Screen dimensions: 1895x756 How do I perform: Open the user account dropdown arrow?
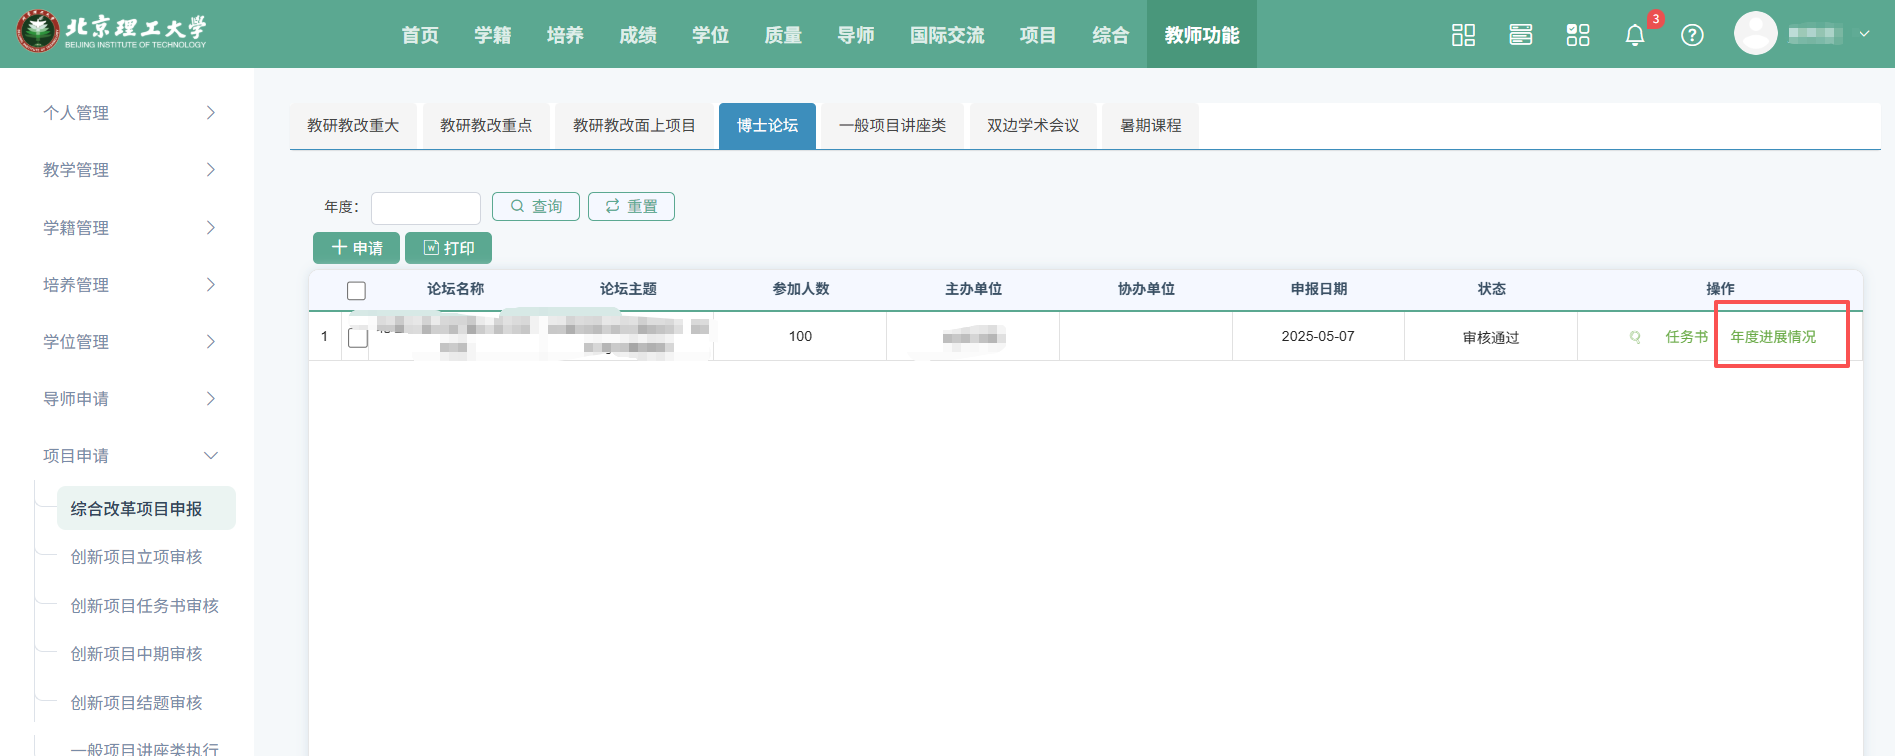(x=1864, y=34)
